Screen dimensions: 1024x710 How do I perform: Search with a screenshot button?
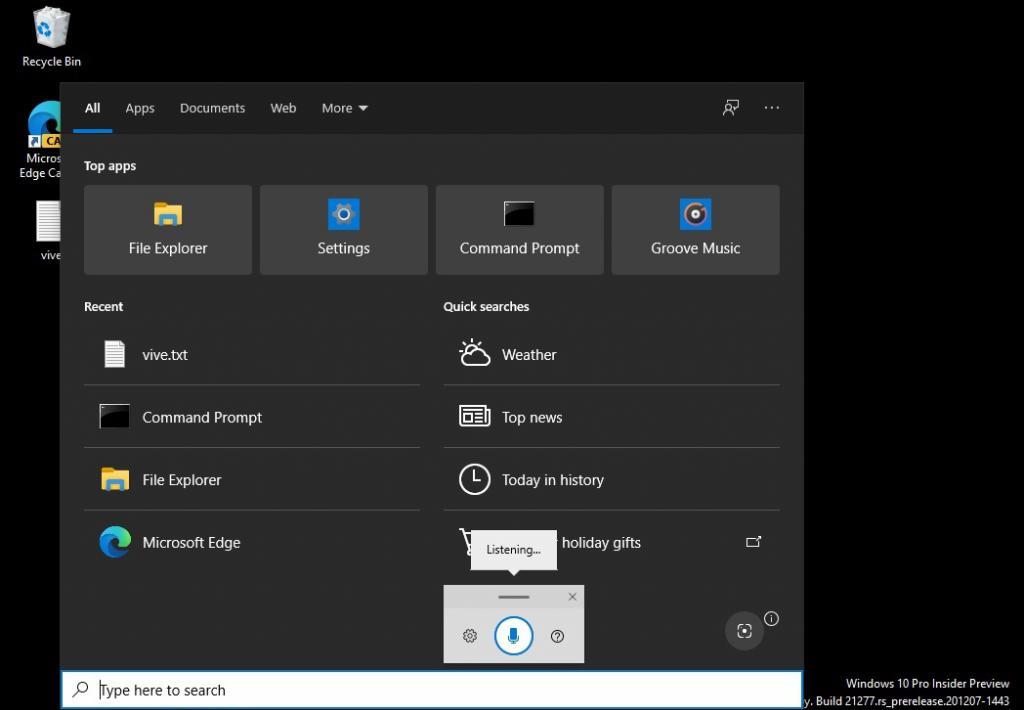(744, 631)
